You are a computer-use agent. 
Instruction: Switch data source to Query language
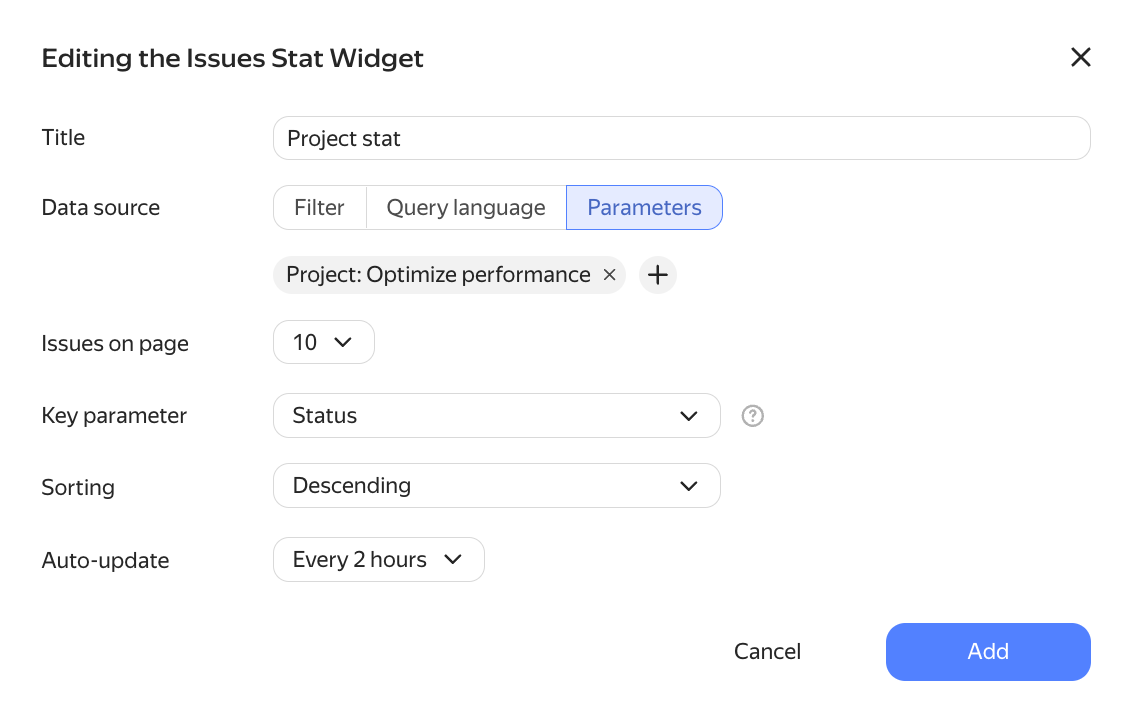pos(466,208)
